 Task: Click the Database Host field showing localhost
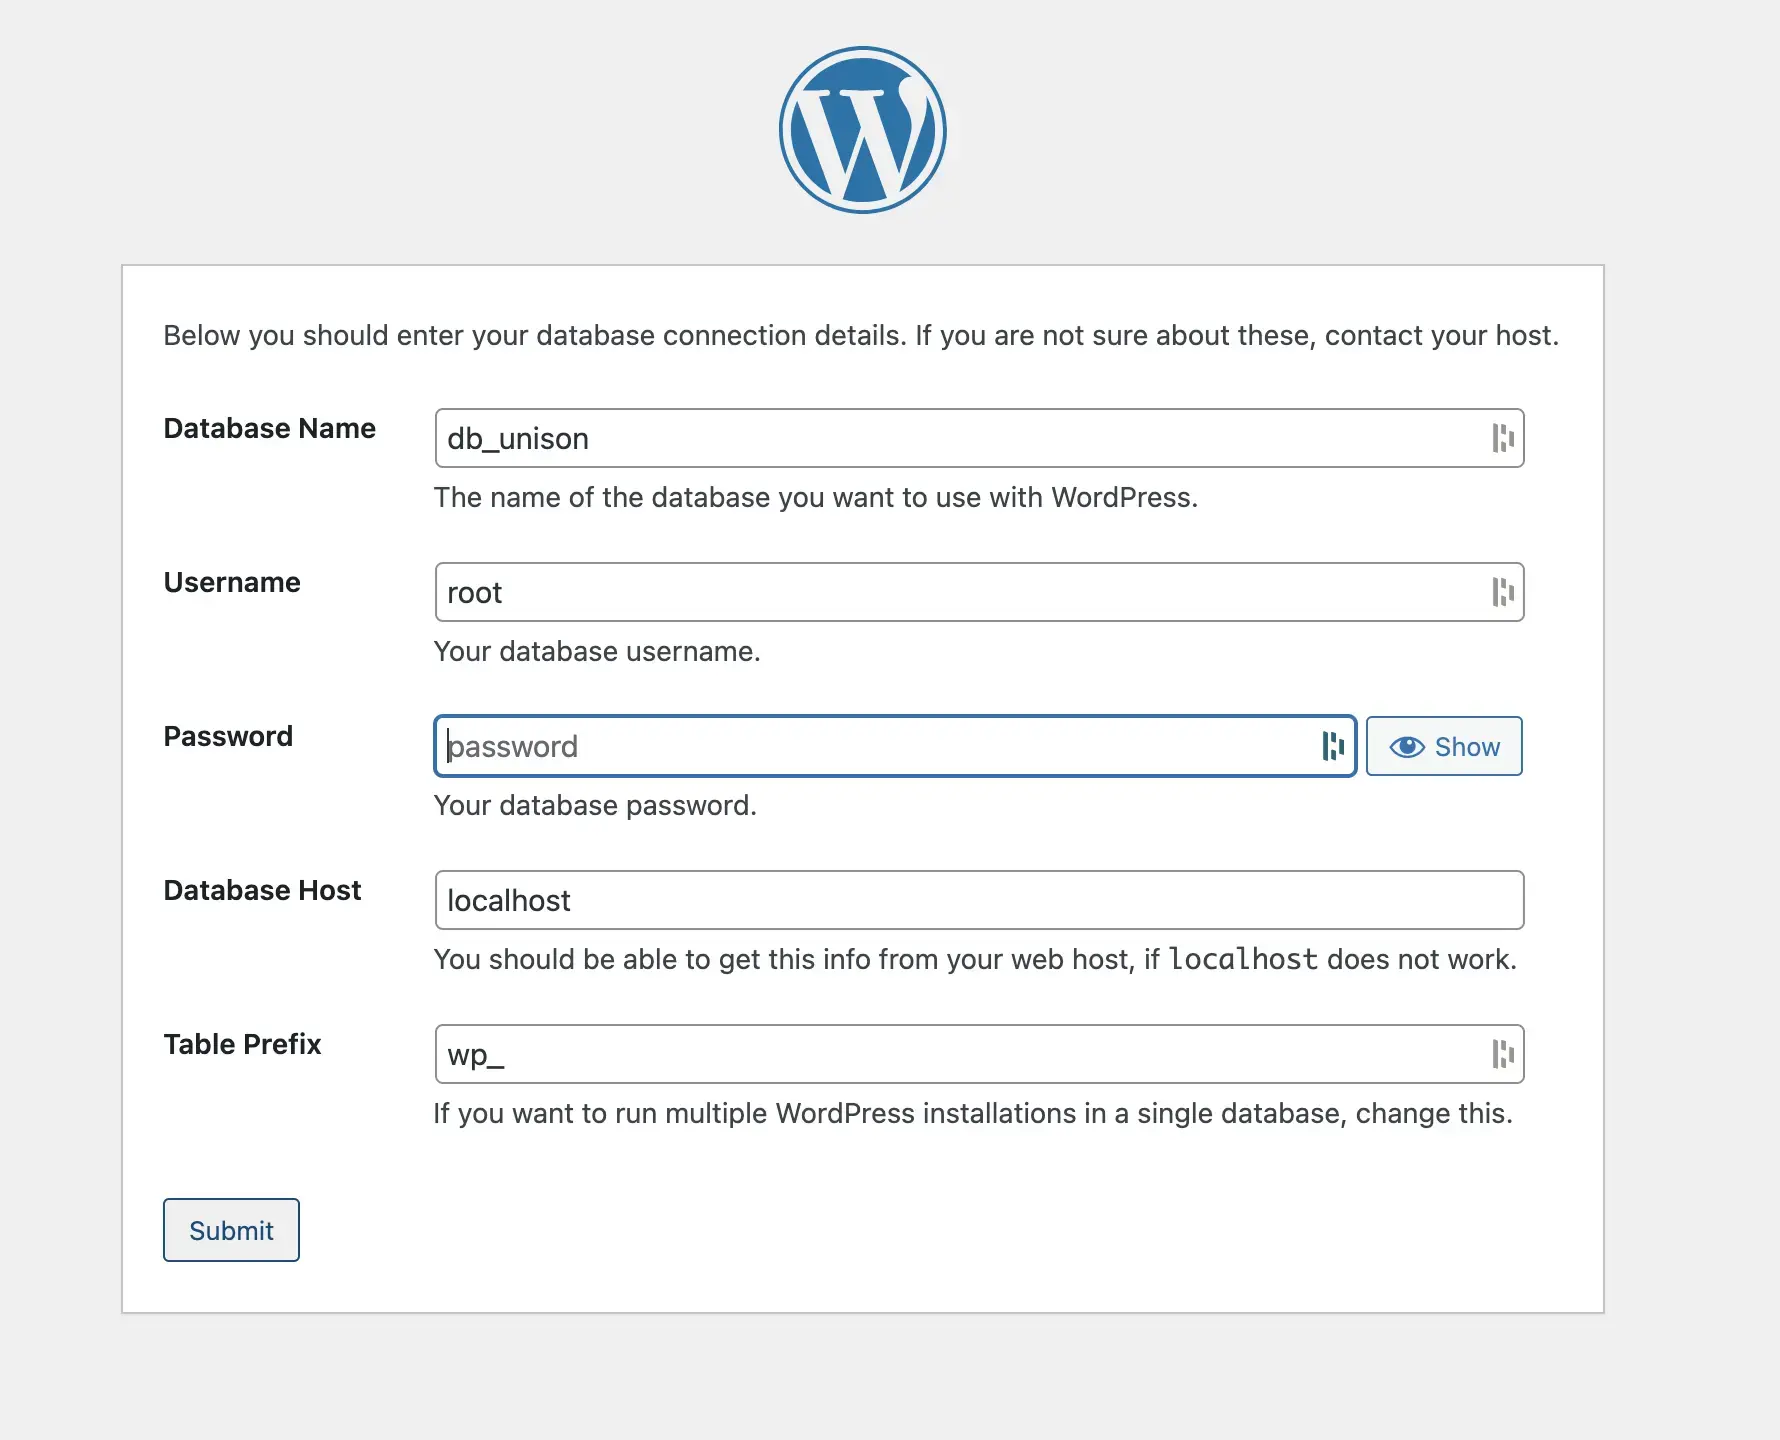pos(900,900)
